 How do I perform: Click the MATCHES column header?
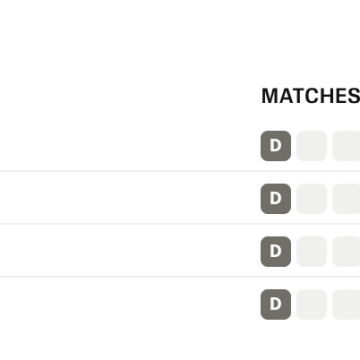[x=311, y=96]
